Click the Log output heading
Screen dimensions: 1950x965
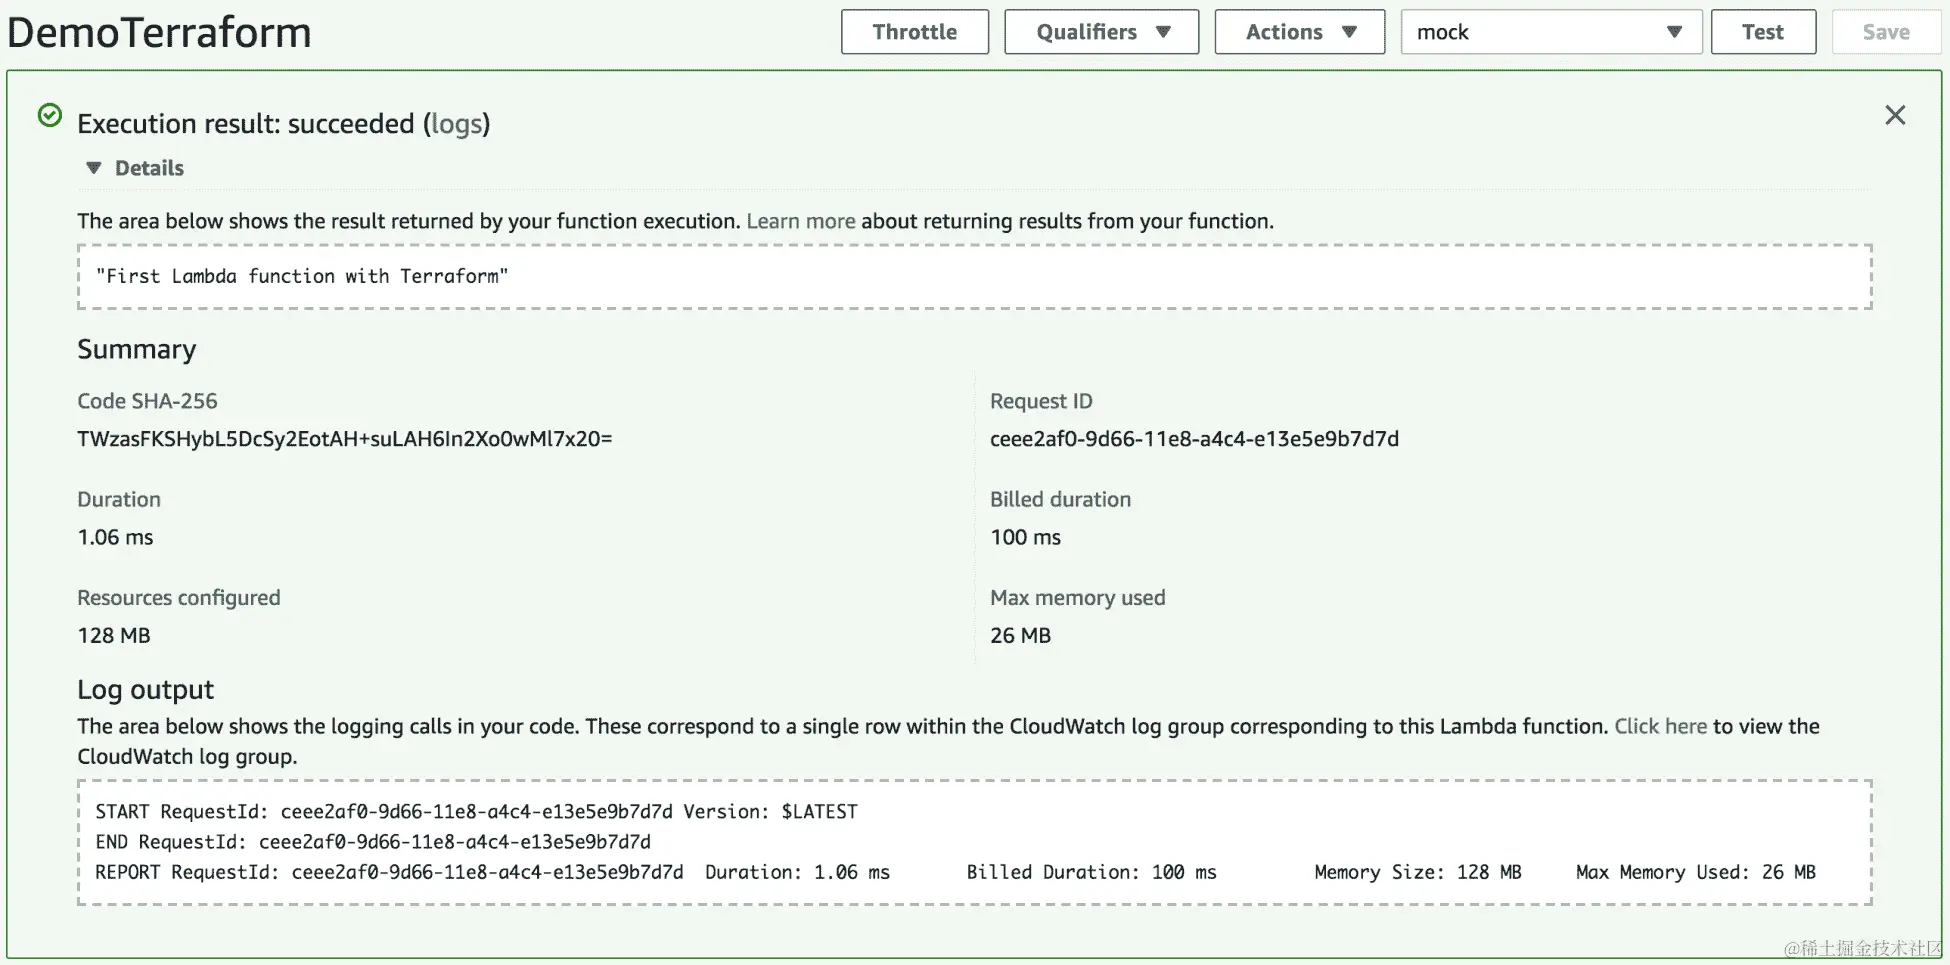click(146, 690)
